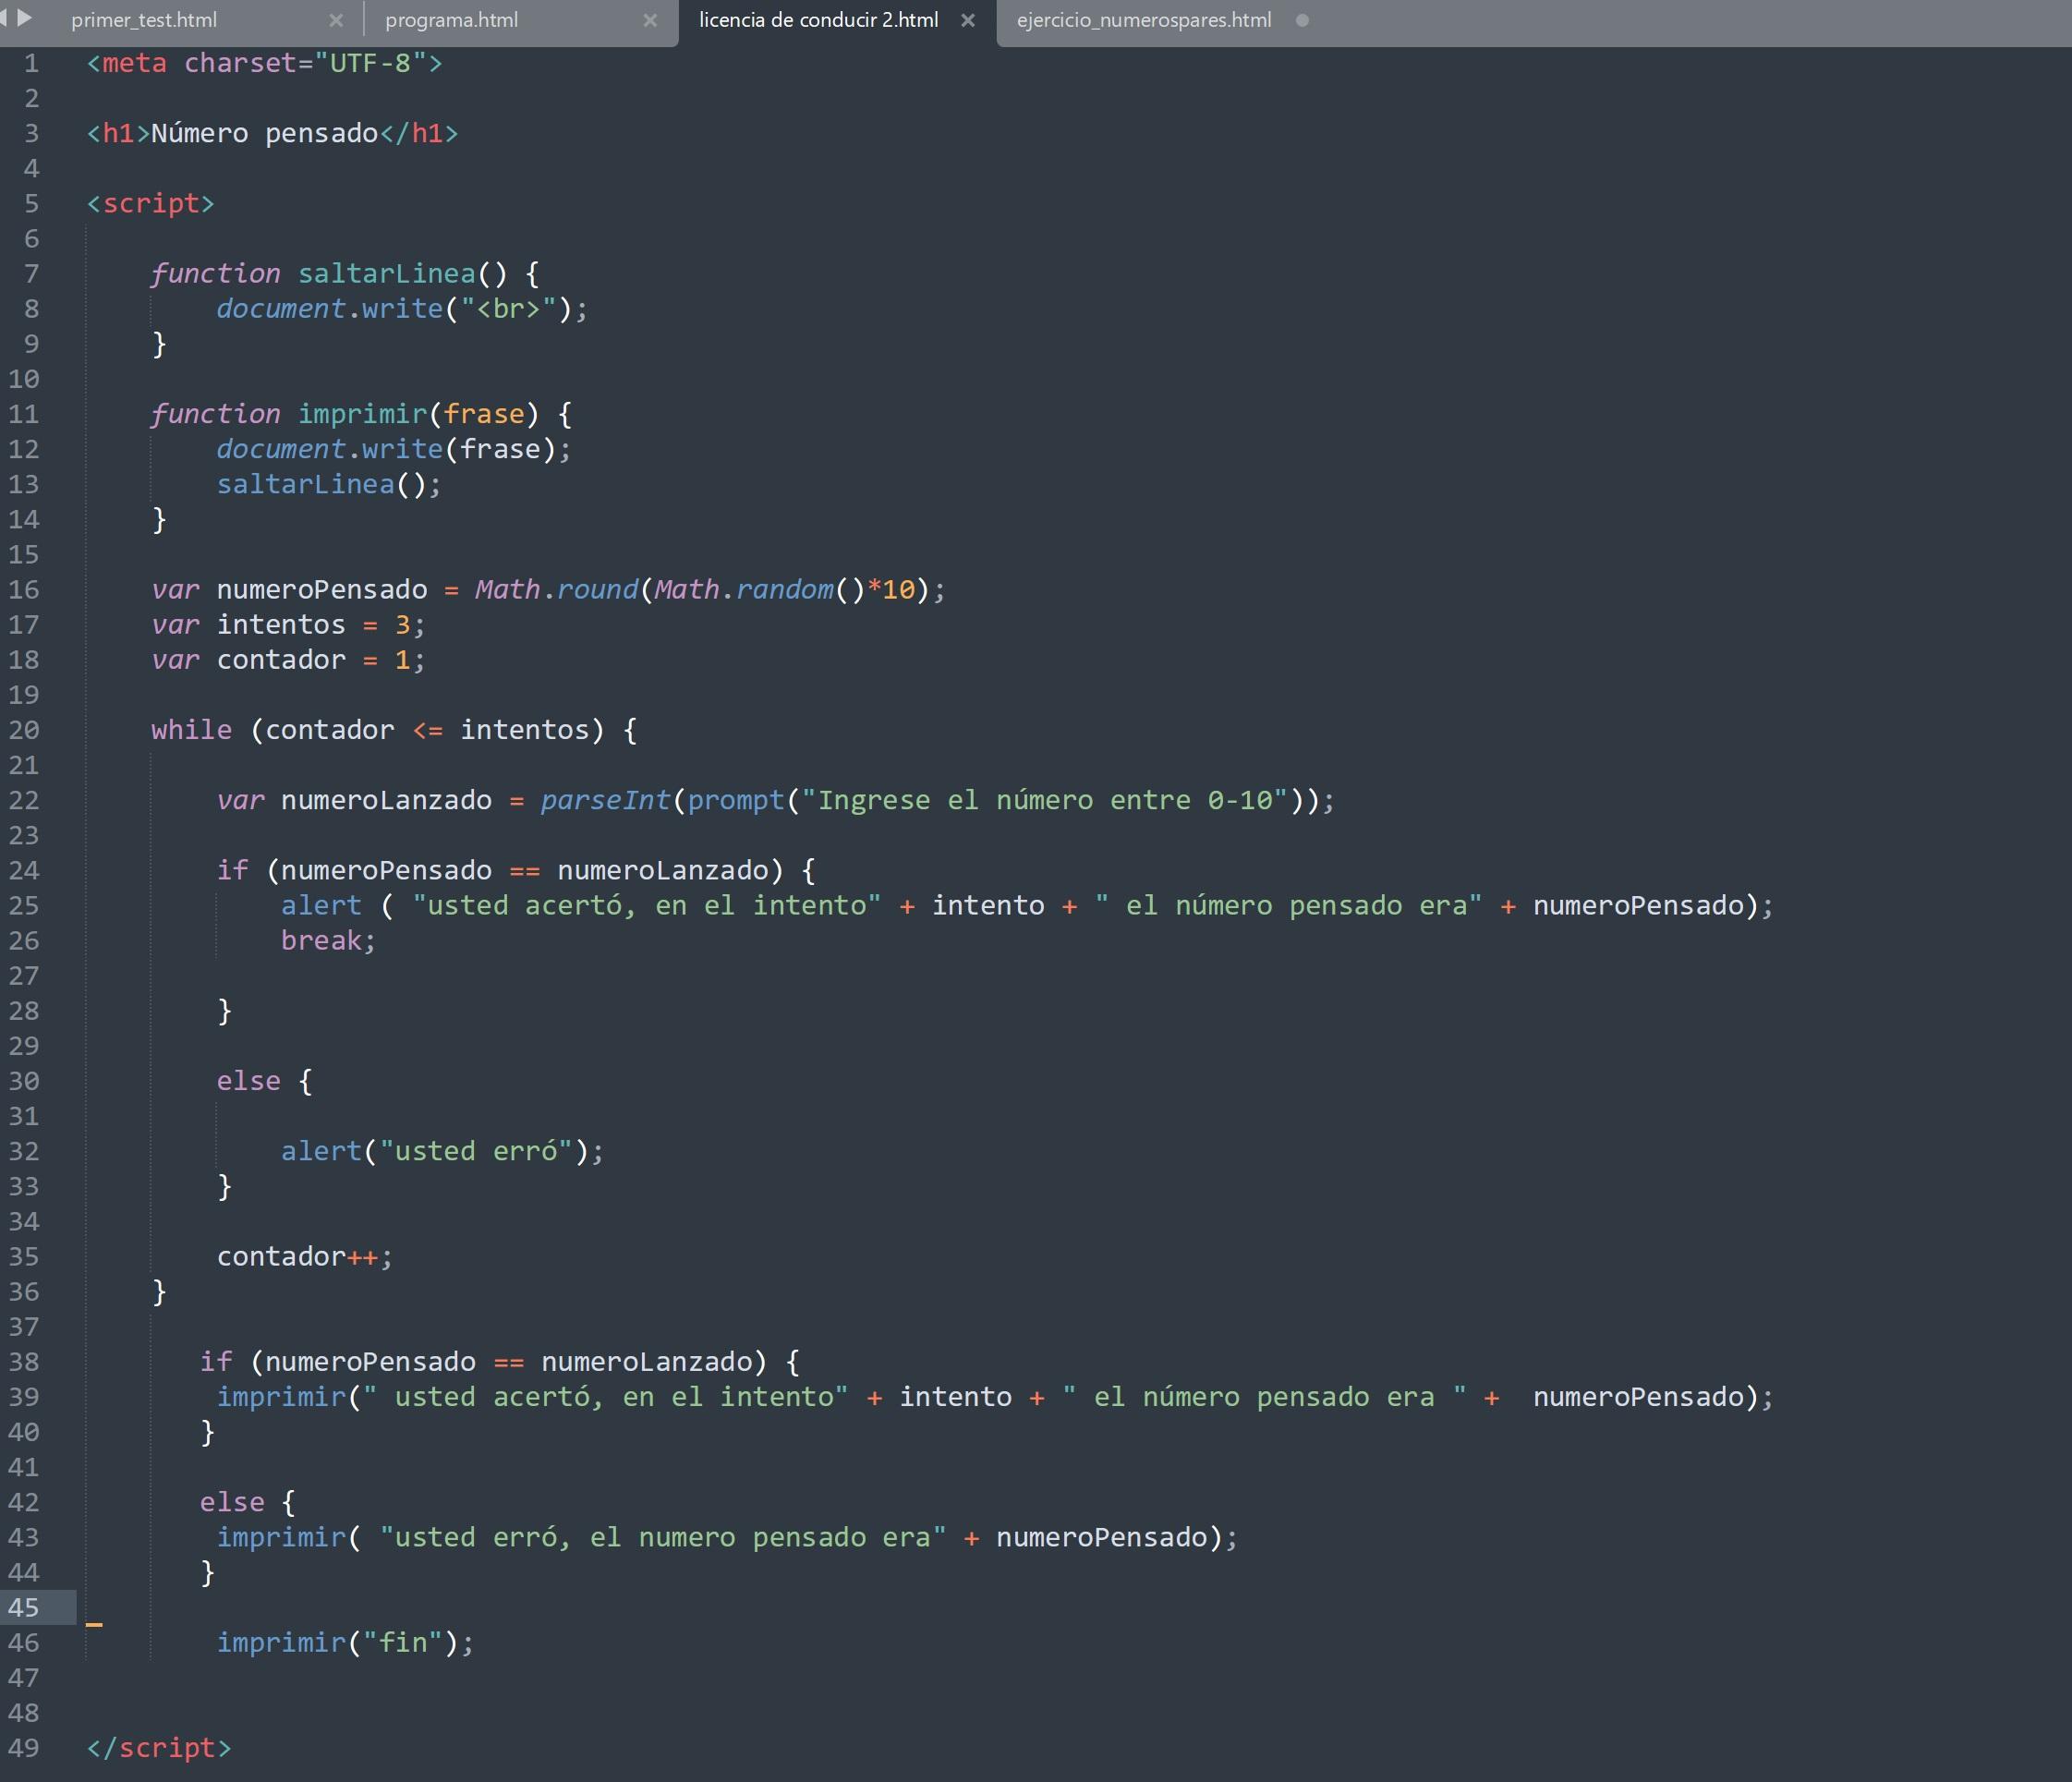The width and height of the screenshot is (2072, 1782).
Task: Click the closing brace on line 44
Action: click(x=208, y=1572)
